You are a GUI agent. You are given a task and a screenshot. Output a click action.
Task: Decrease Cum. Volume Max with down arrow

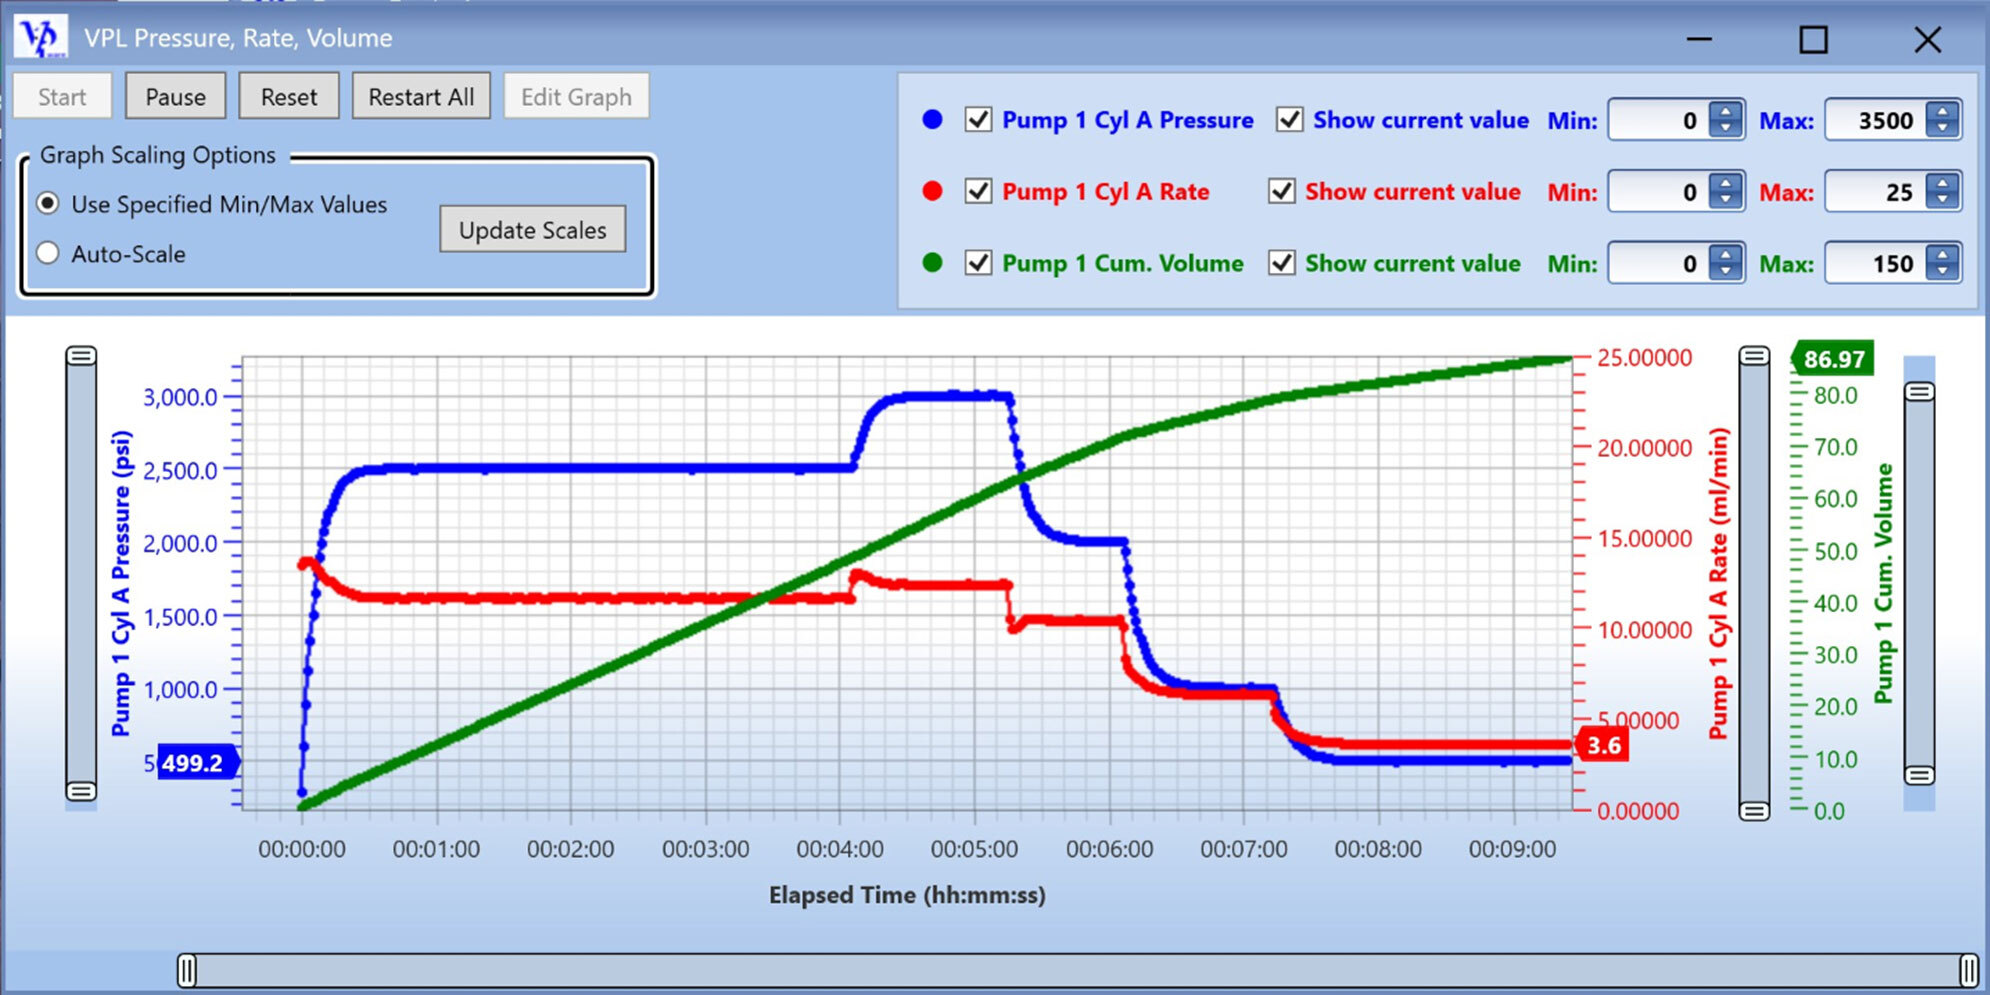1943,273
